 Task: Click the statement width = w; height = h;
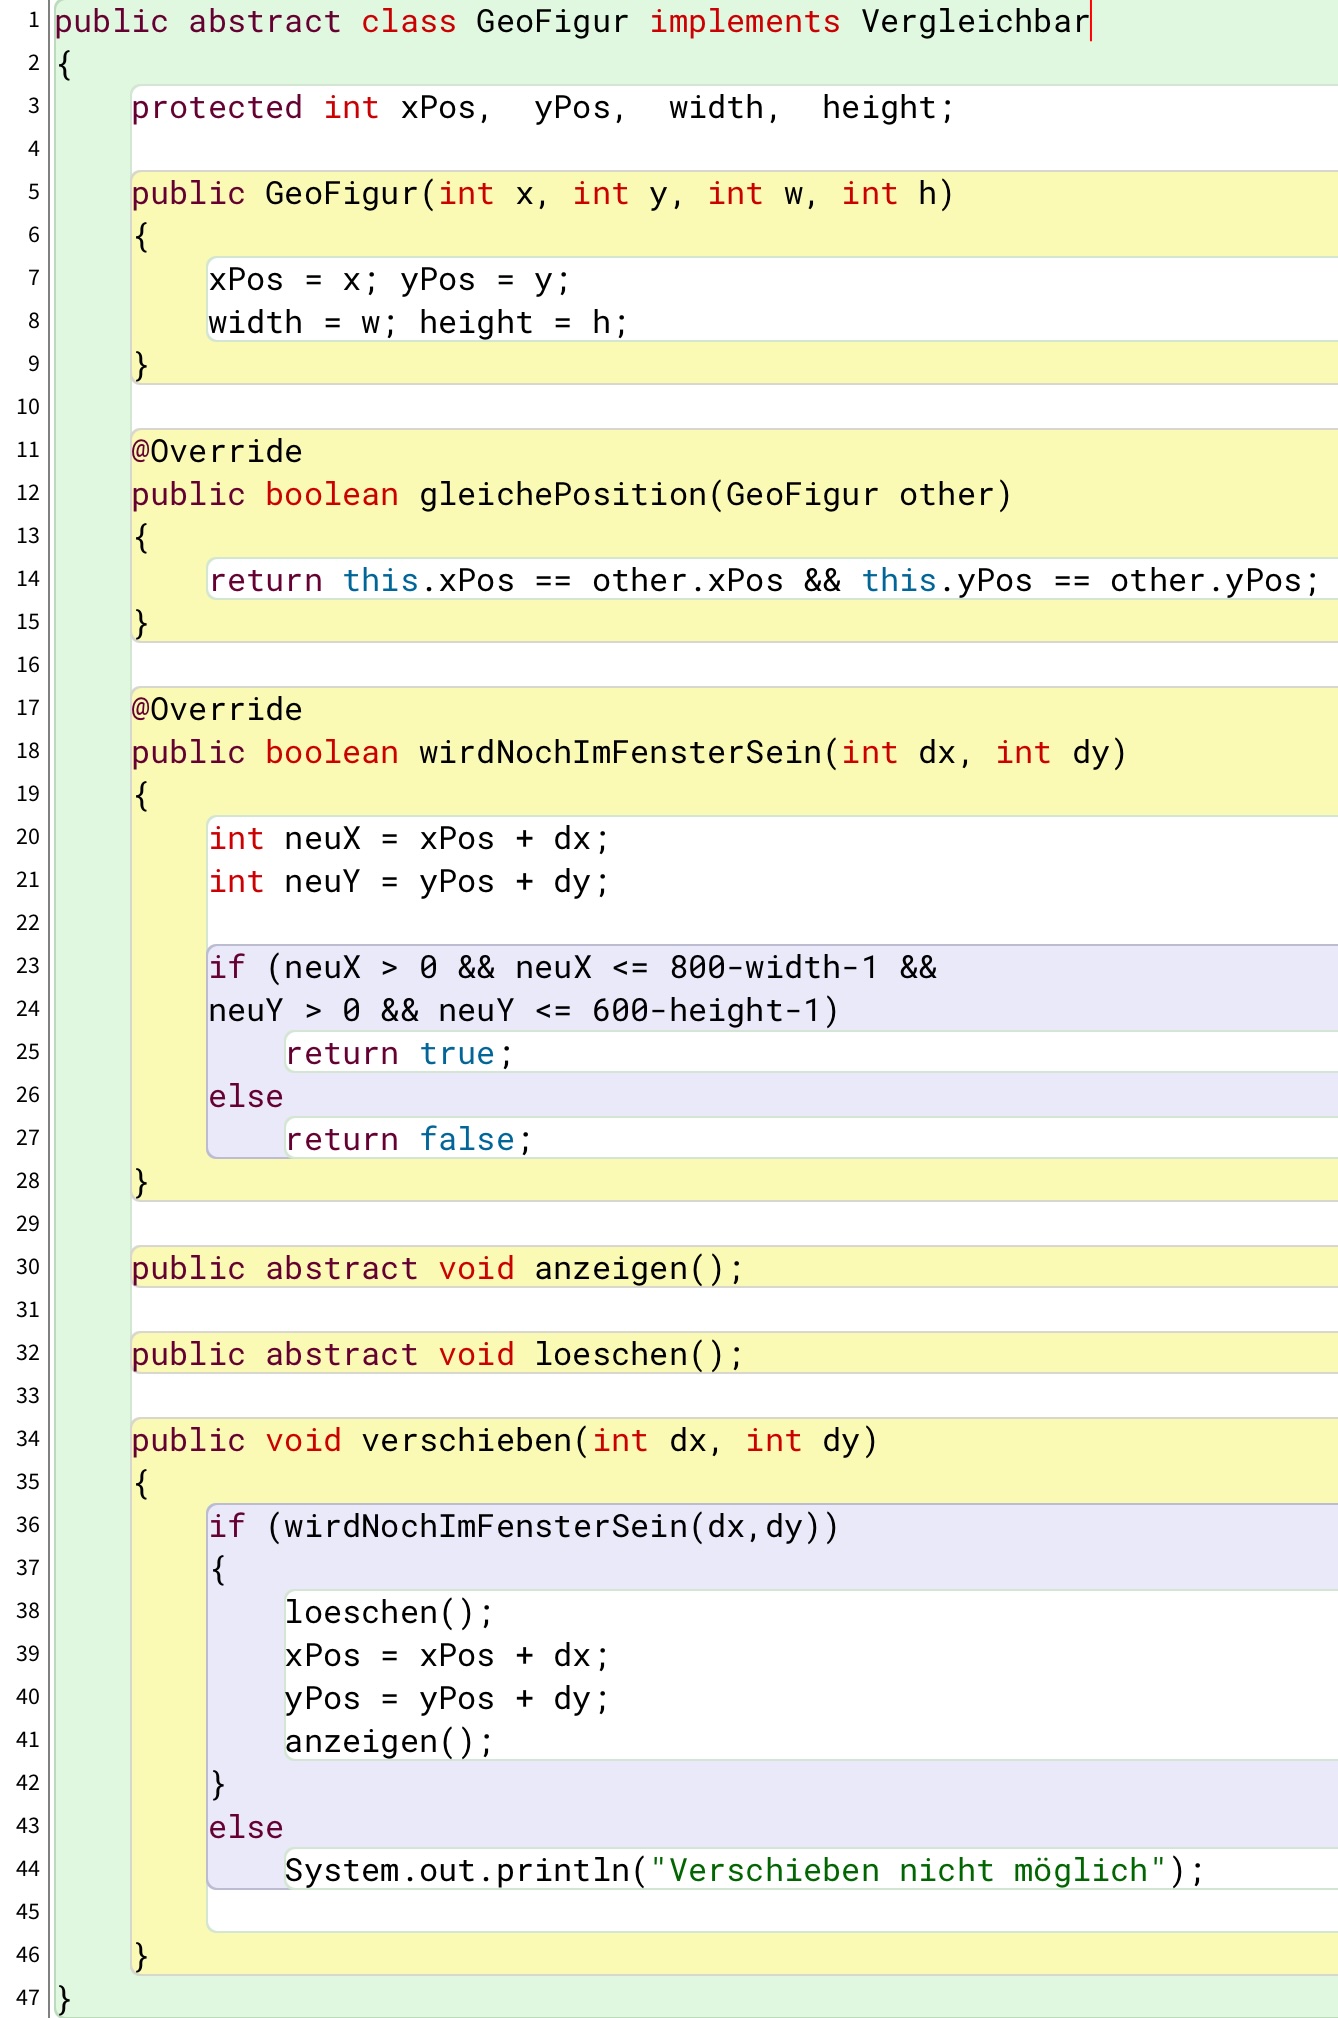[x=418, y=323]
